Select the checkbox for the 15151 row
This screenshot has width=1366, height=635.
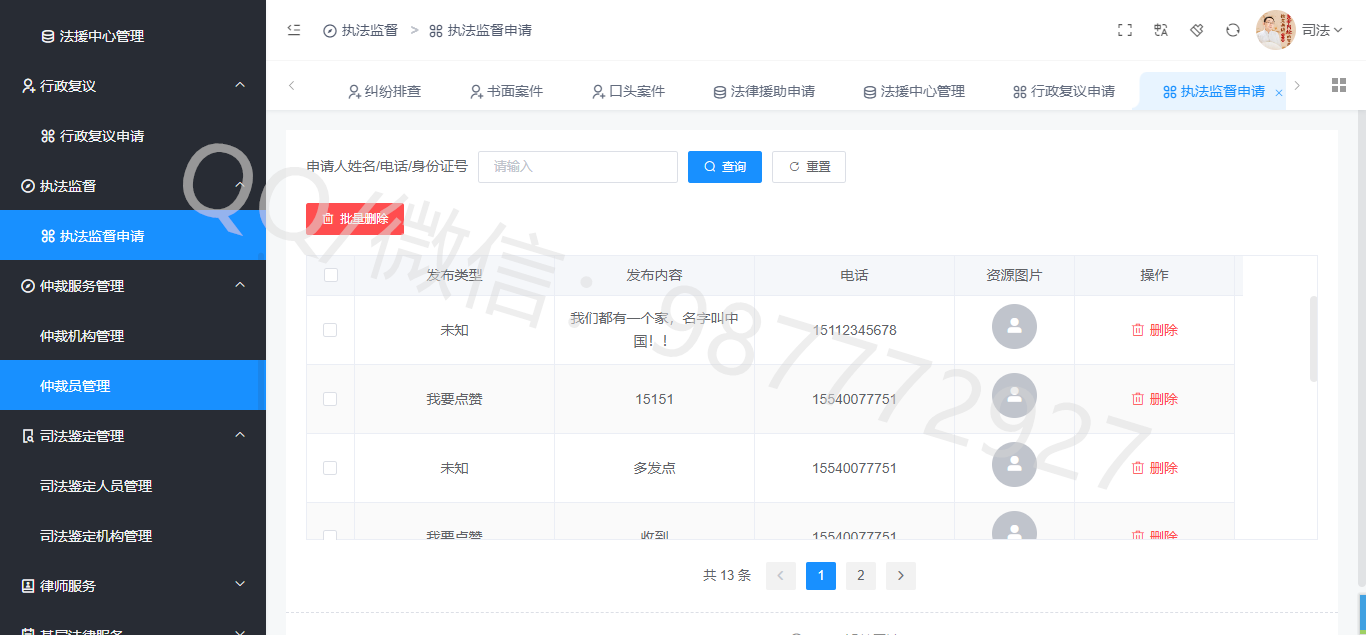point(330,399)
